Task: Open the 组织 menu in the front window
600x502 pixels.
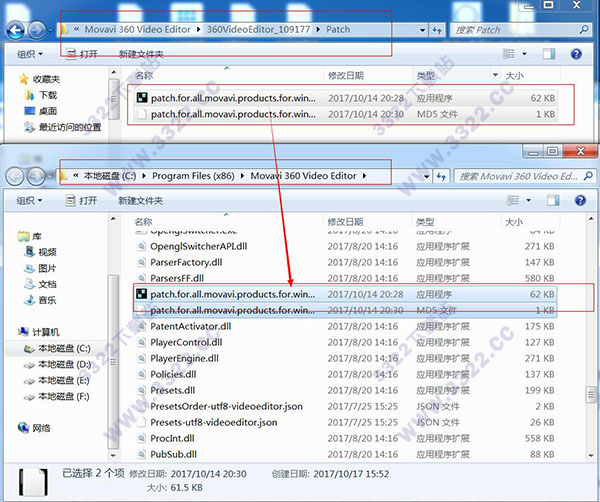Action: coord(29,200)
